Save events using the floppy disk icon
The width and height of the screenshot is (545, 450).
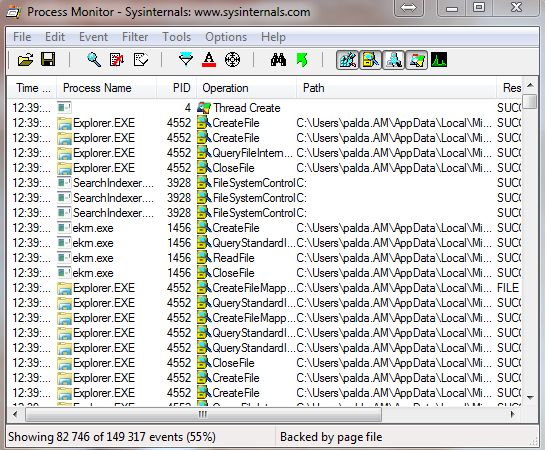[48, 59]
